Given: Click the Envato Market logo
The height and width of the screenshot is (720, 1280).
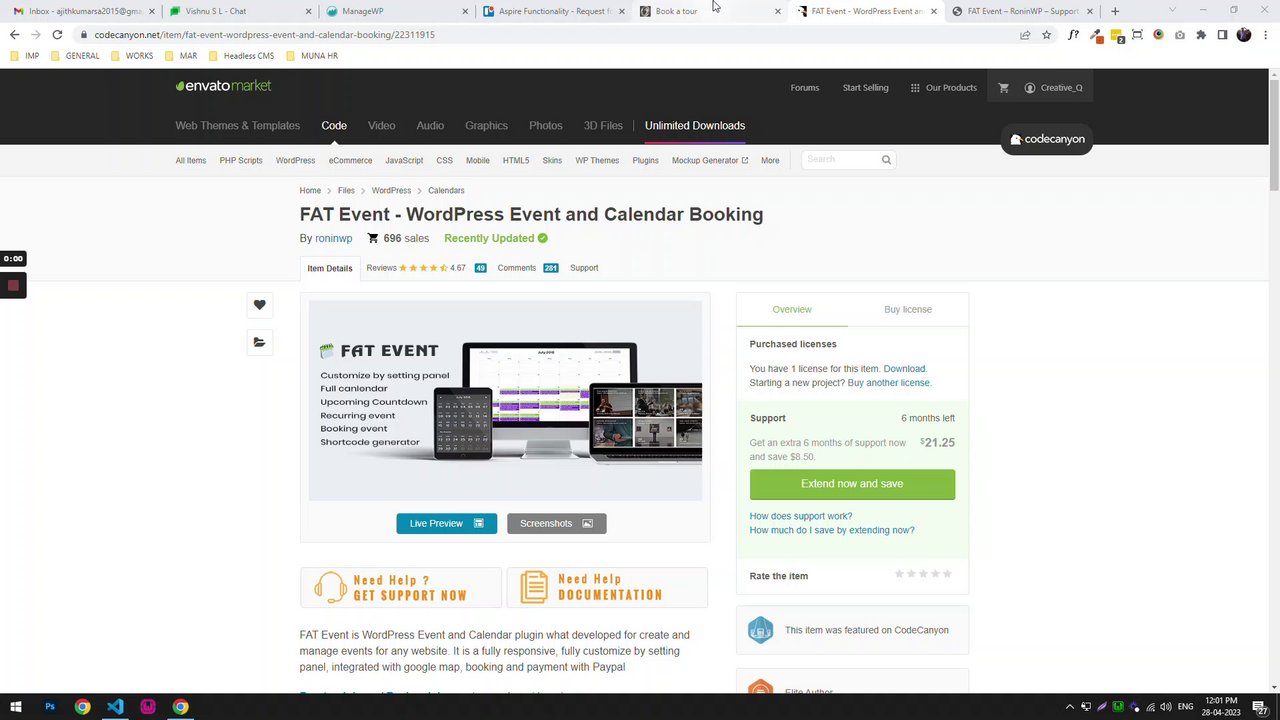Looking at the screenshot, I should (223, 86).
